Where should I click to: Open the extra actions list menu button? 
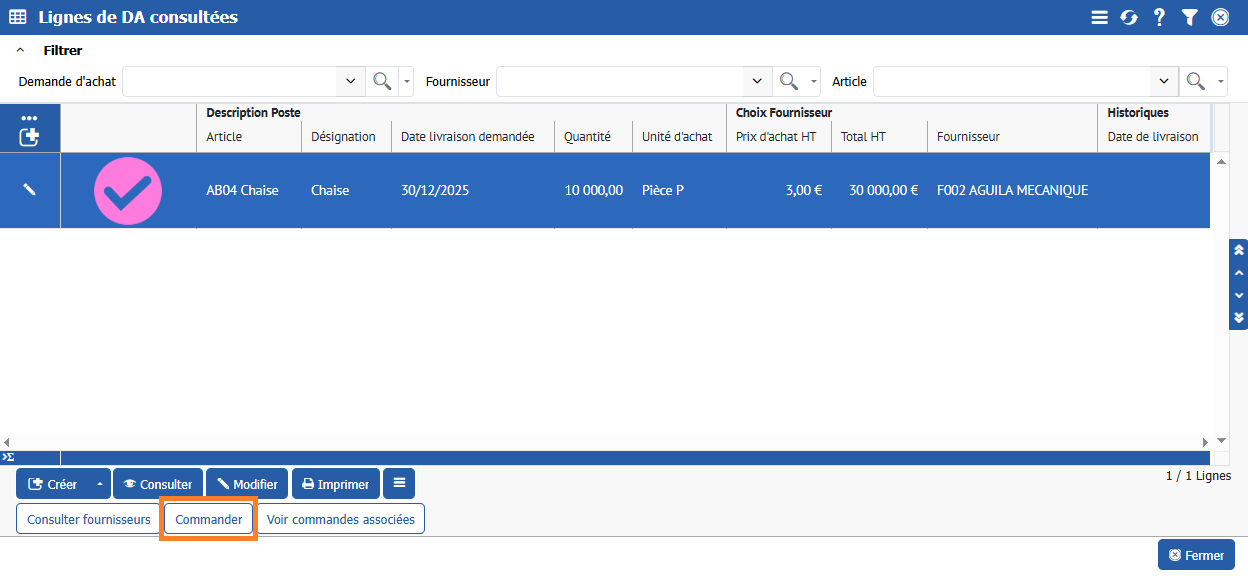(x=399, y=484)
